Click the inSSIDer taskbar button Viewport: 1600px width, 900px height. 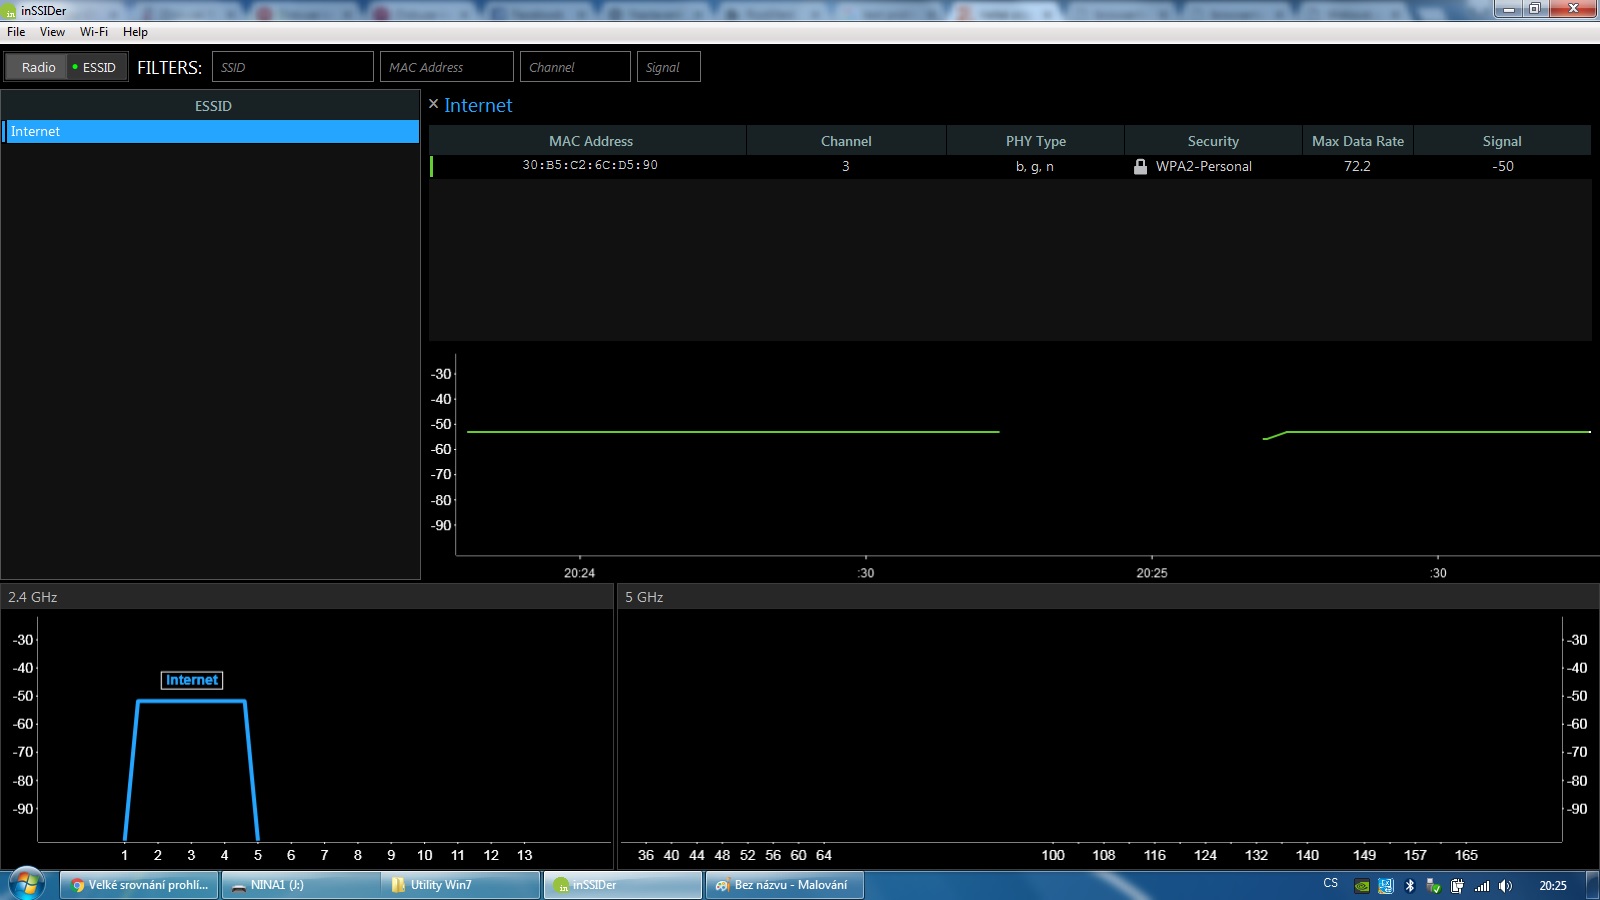click(x=623, y=885)
